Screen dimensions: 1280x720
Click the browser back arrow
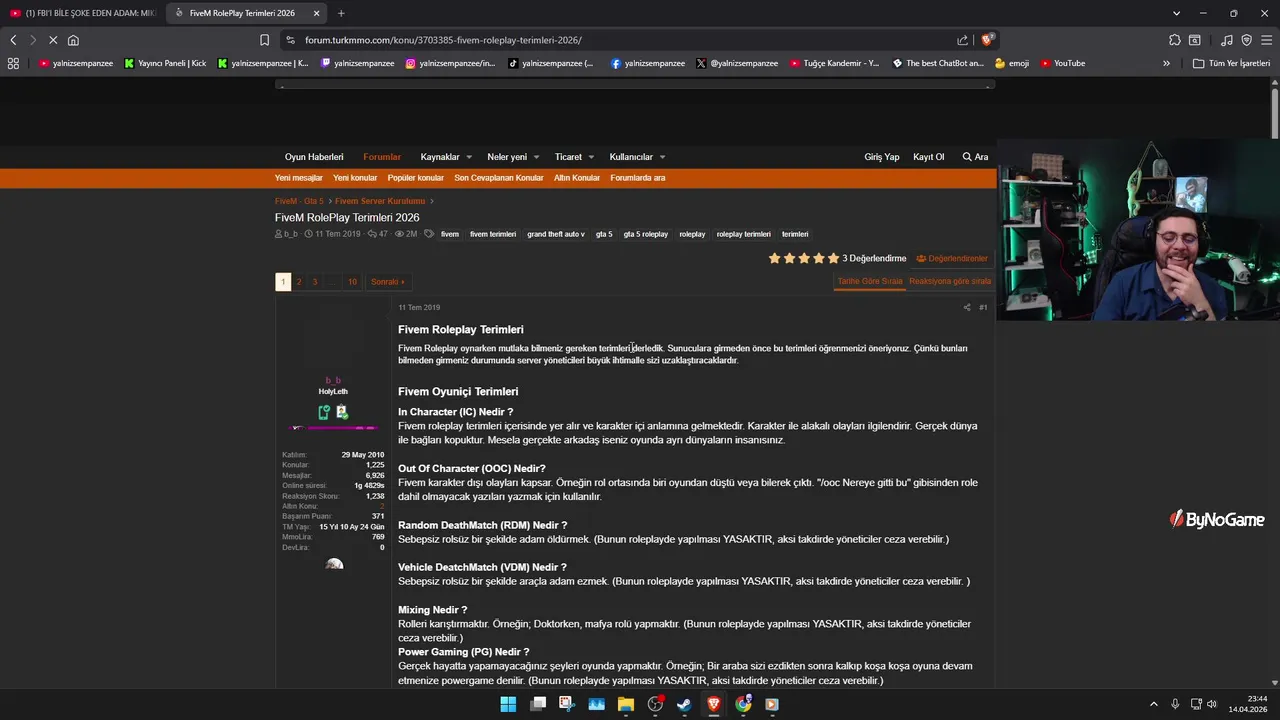tap(13, 40)
